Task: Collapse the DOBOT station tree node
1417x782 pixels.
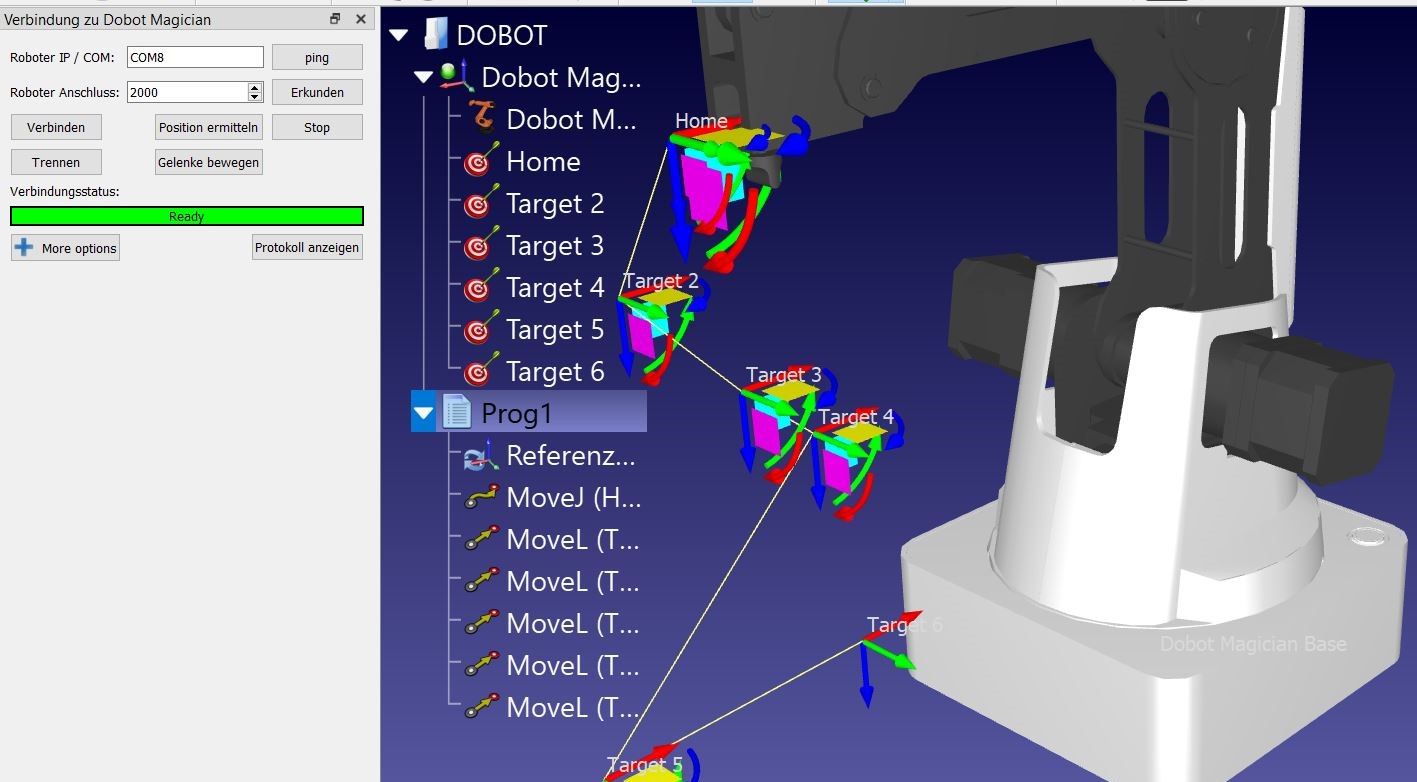Action: click(399, 35)
